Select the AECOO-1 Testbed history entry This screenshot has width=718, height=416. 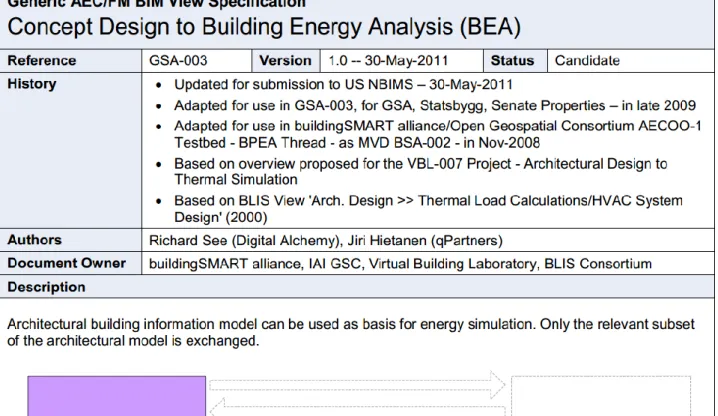pyautogui.click(x=437, y=134)
